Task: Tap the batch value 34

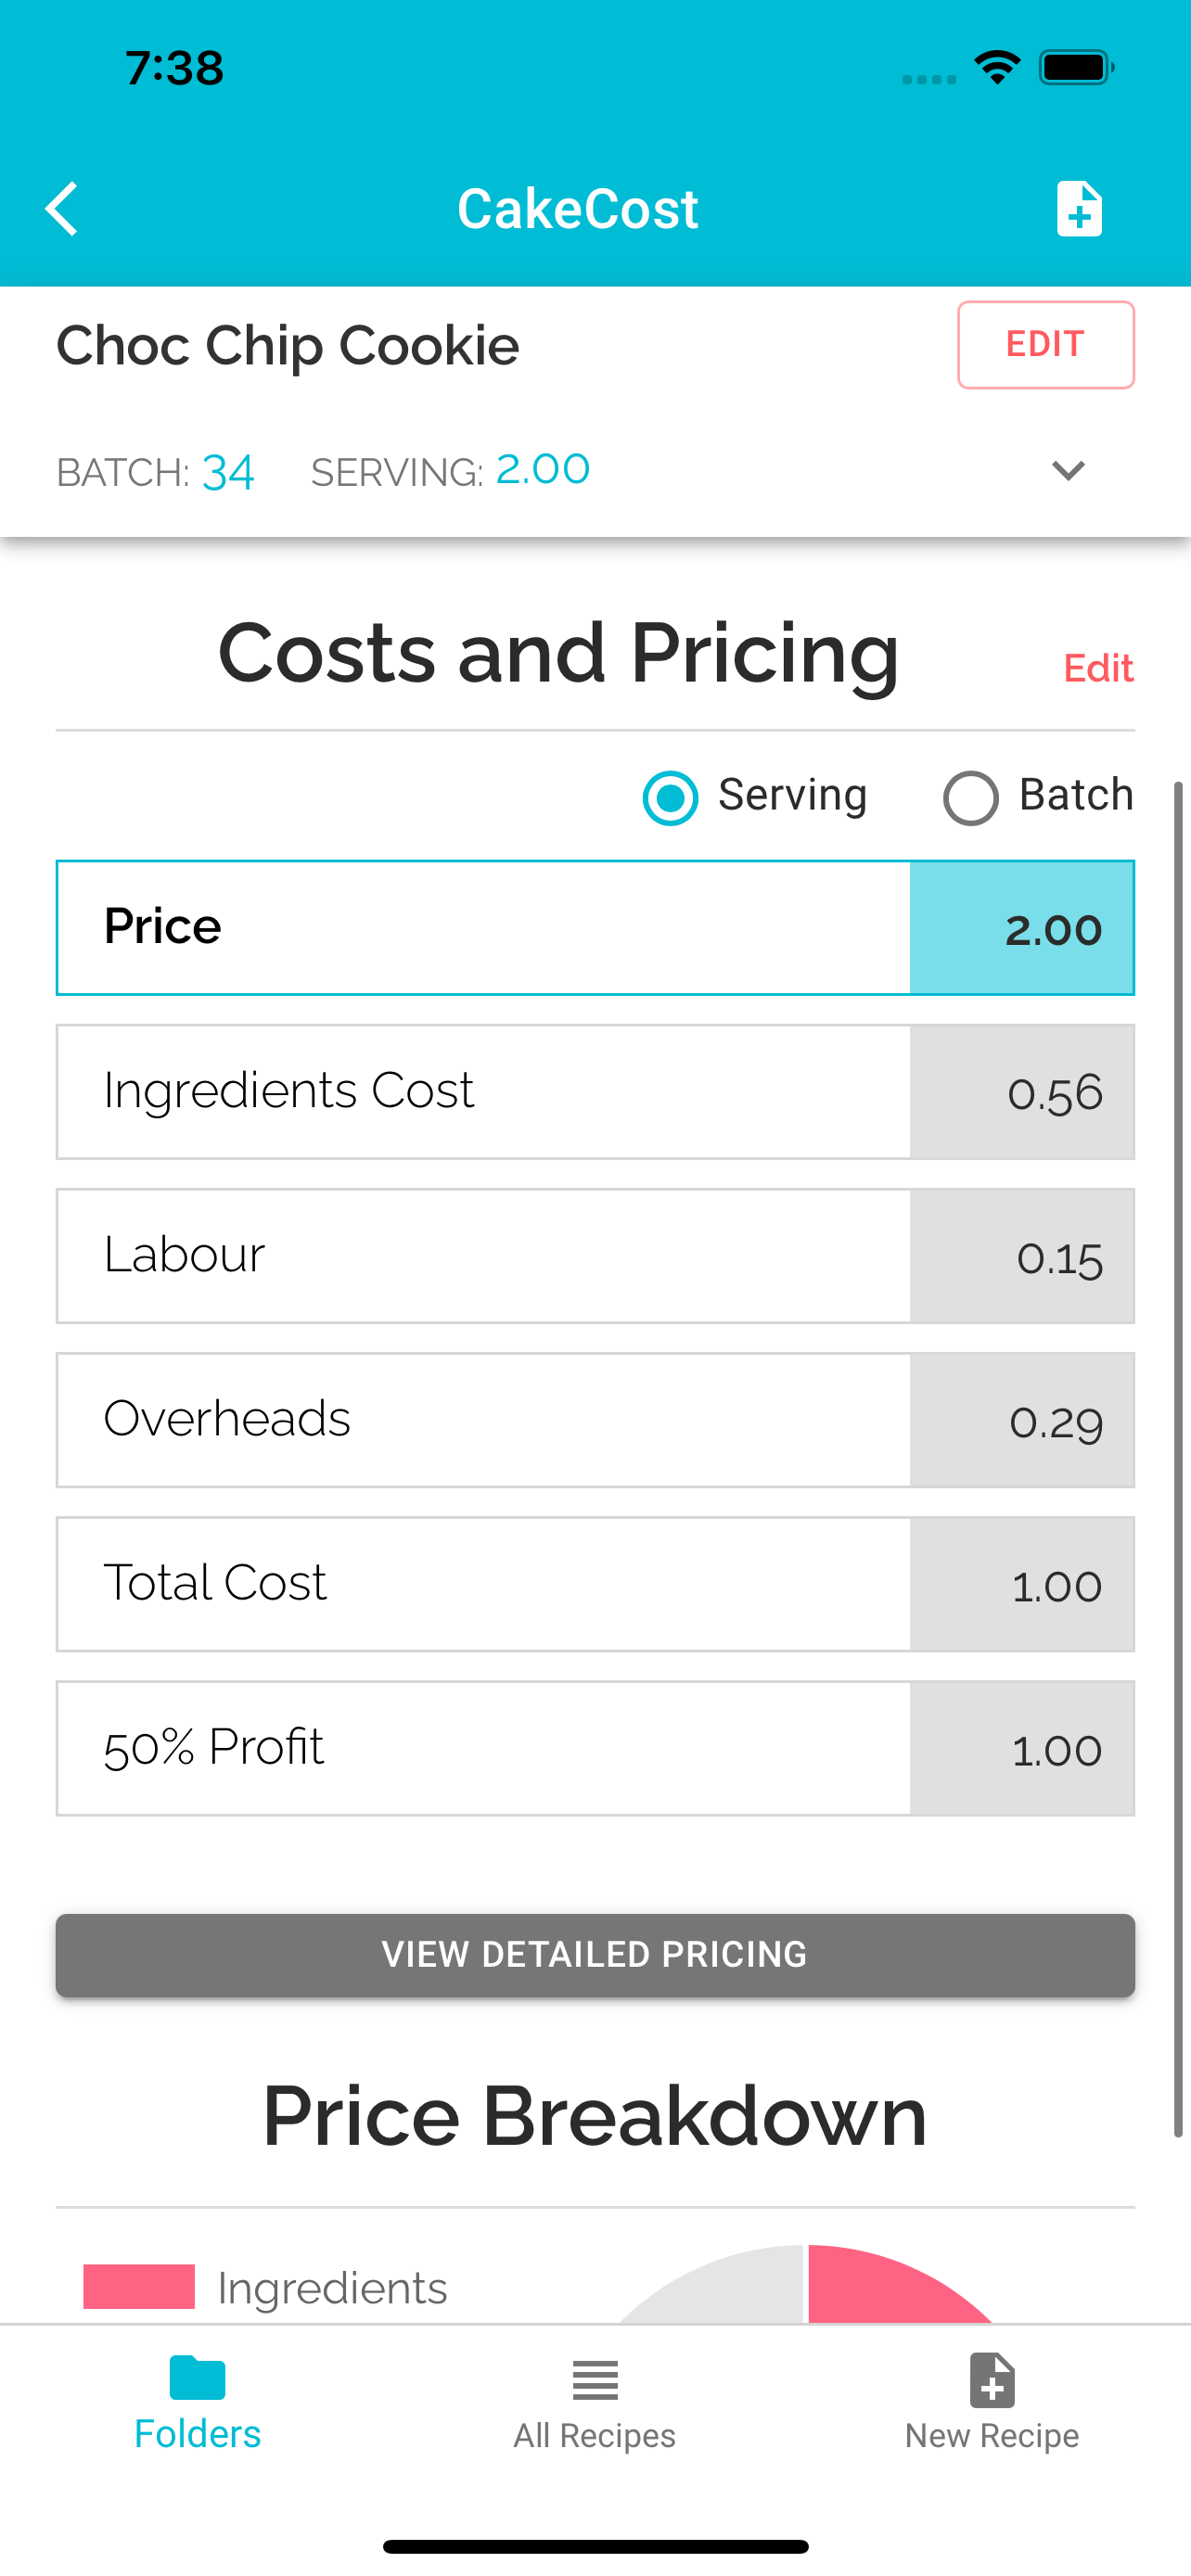Action: coord(228,473)
